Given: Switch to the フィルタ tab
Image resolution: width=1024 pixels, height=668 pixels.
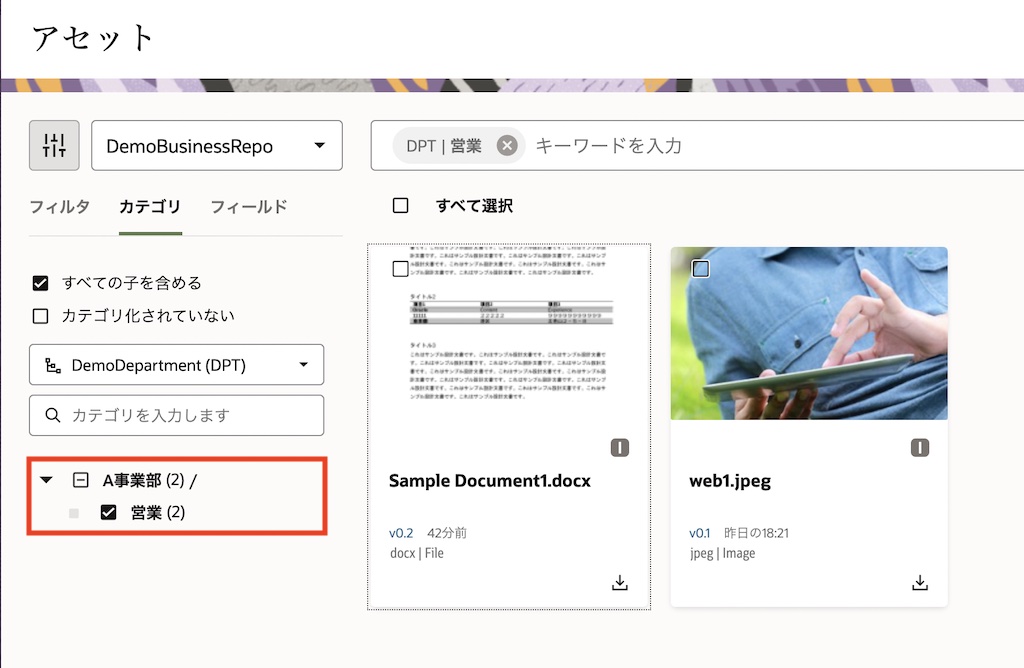Looking at the screenshot, I should (x=60, y=207).
